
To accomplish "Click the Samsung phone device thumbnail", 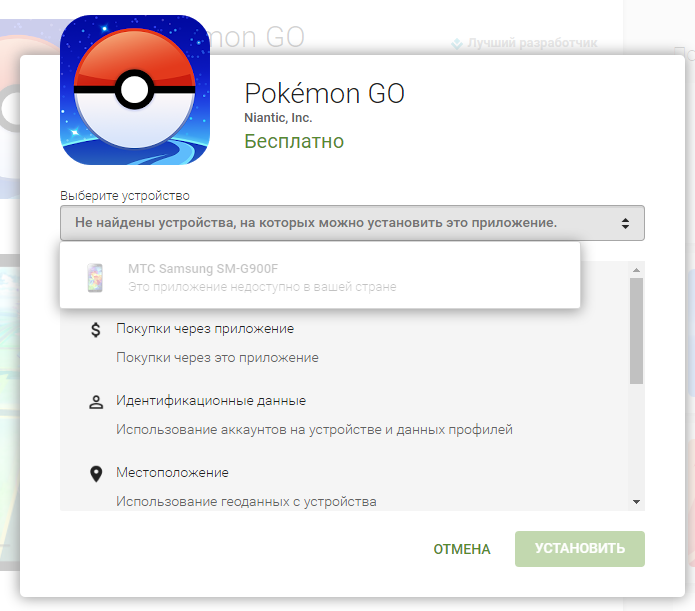I will [95, 278].
